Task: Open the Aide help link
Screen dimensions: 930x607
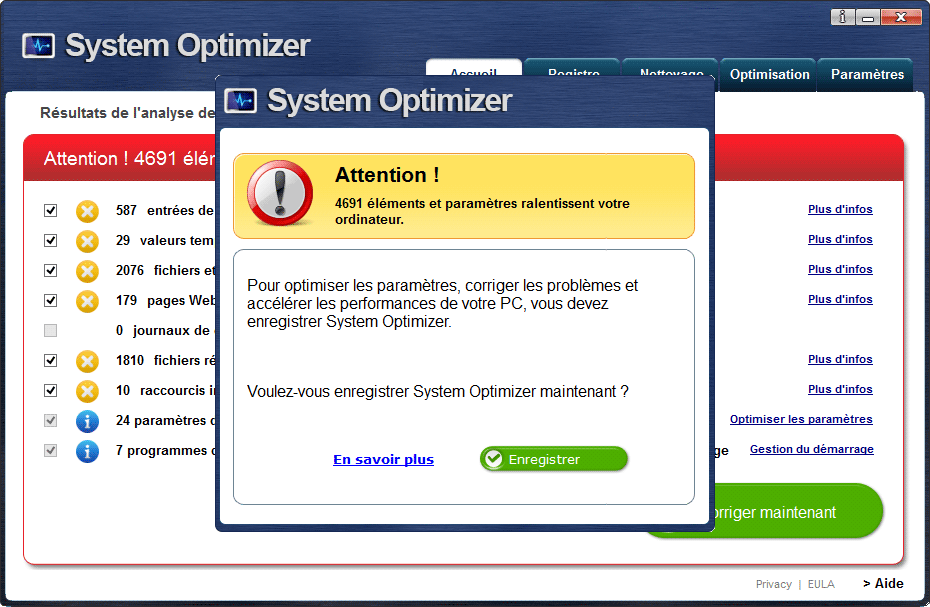Action: pyautogui.click(x=883, y=583)
